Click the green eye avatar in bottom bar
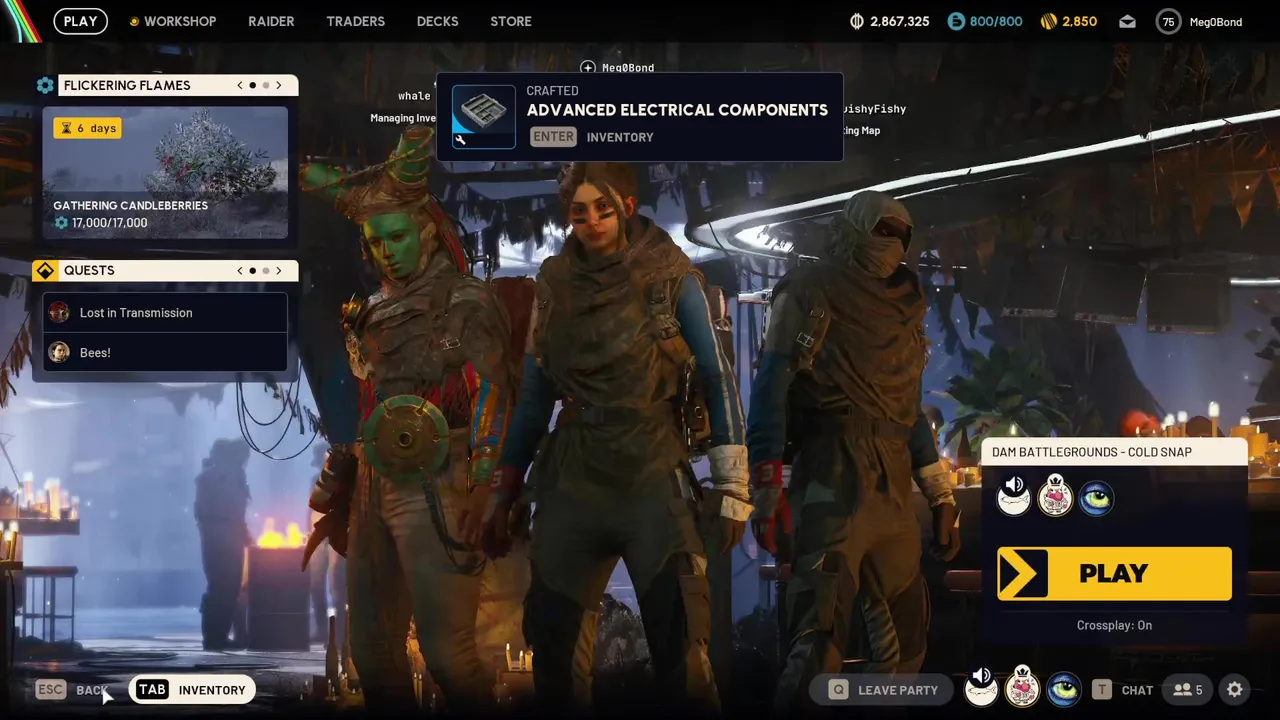1280x720 pixels. point(1063,689)
